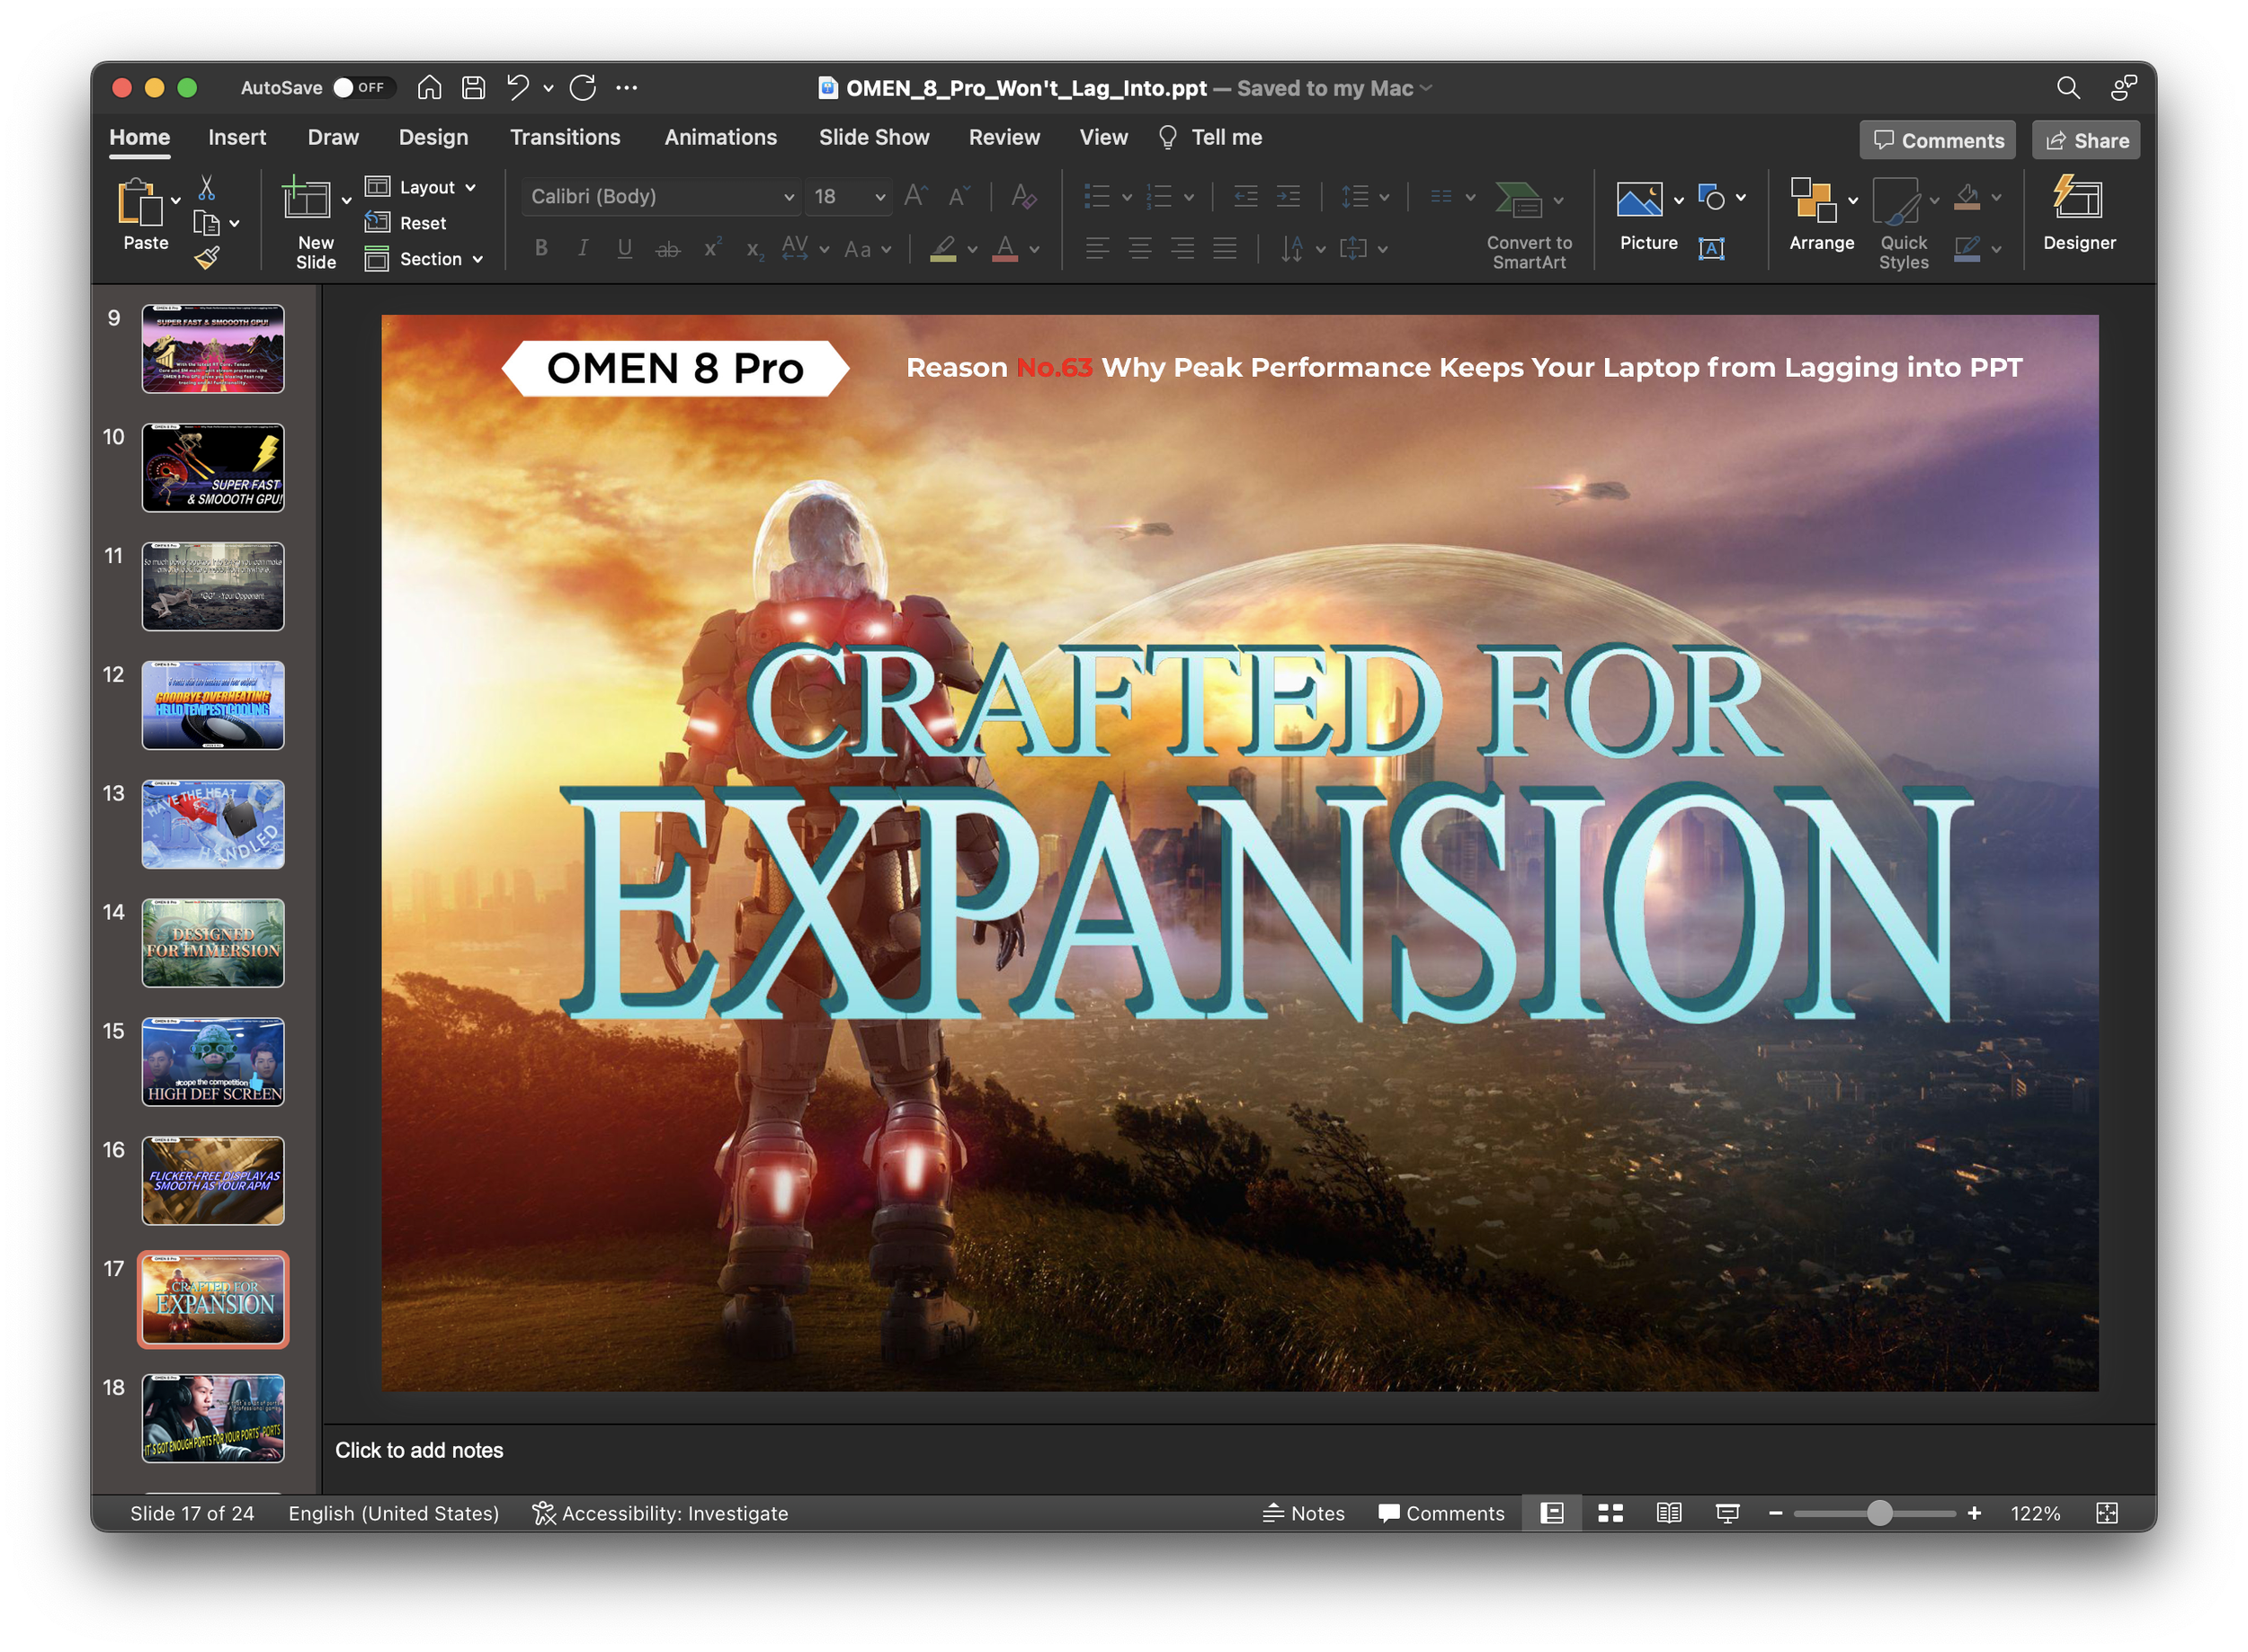
Task: Click the Save disk icon
Action: 473,88
